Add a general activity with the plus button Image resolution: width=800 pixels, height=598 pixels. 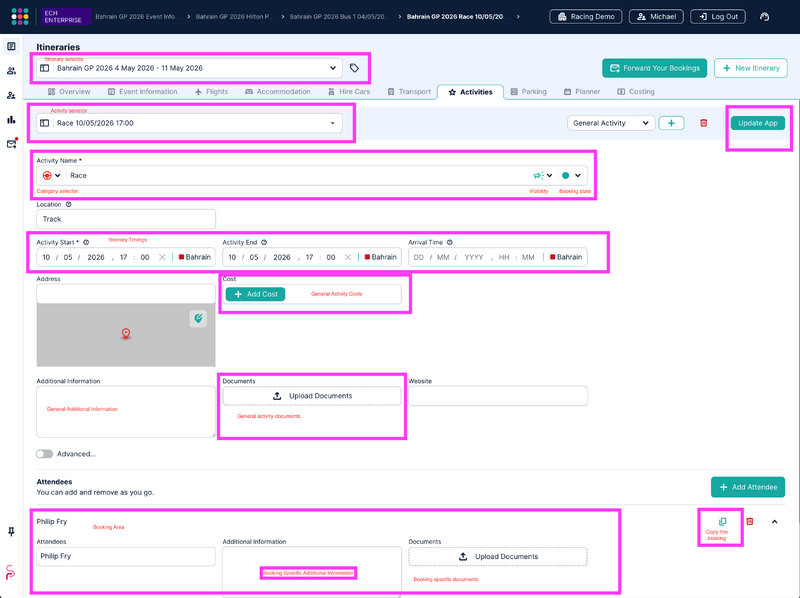671,123
